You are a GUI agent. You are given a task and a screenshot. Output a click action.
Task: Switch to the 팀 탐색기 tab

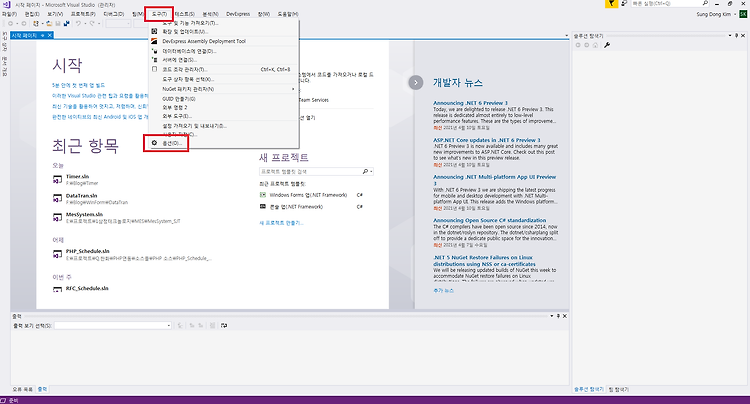point(618,390)
